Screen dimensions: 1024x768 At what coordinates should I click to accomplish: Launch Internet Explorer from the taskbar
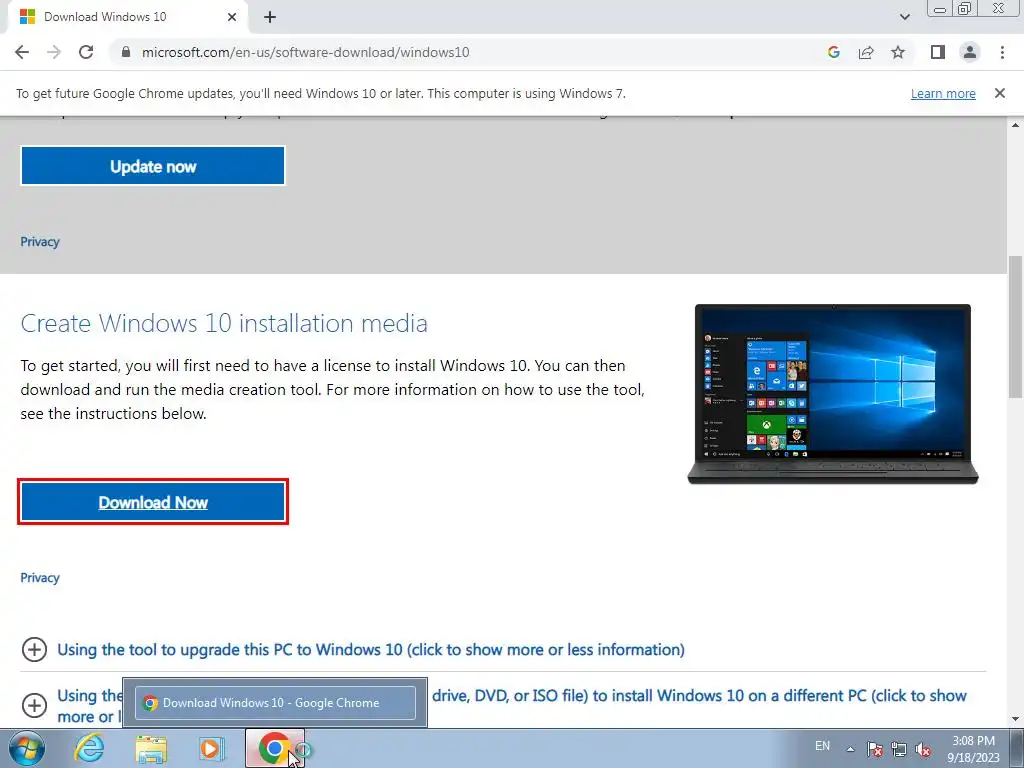(x=89, y=748)
